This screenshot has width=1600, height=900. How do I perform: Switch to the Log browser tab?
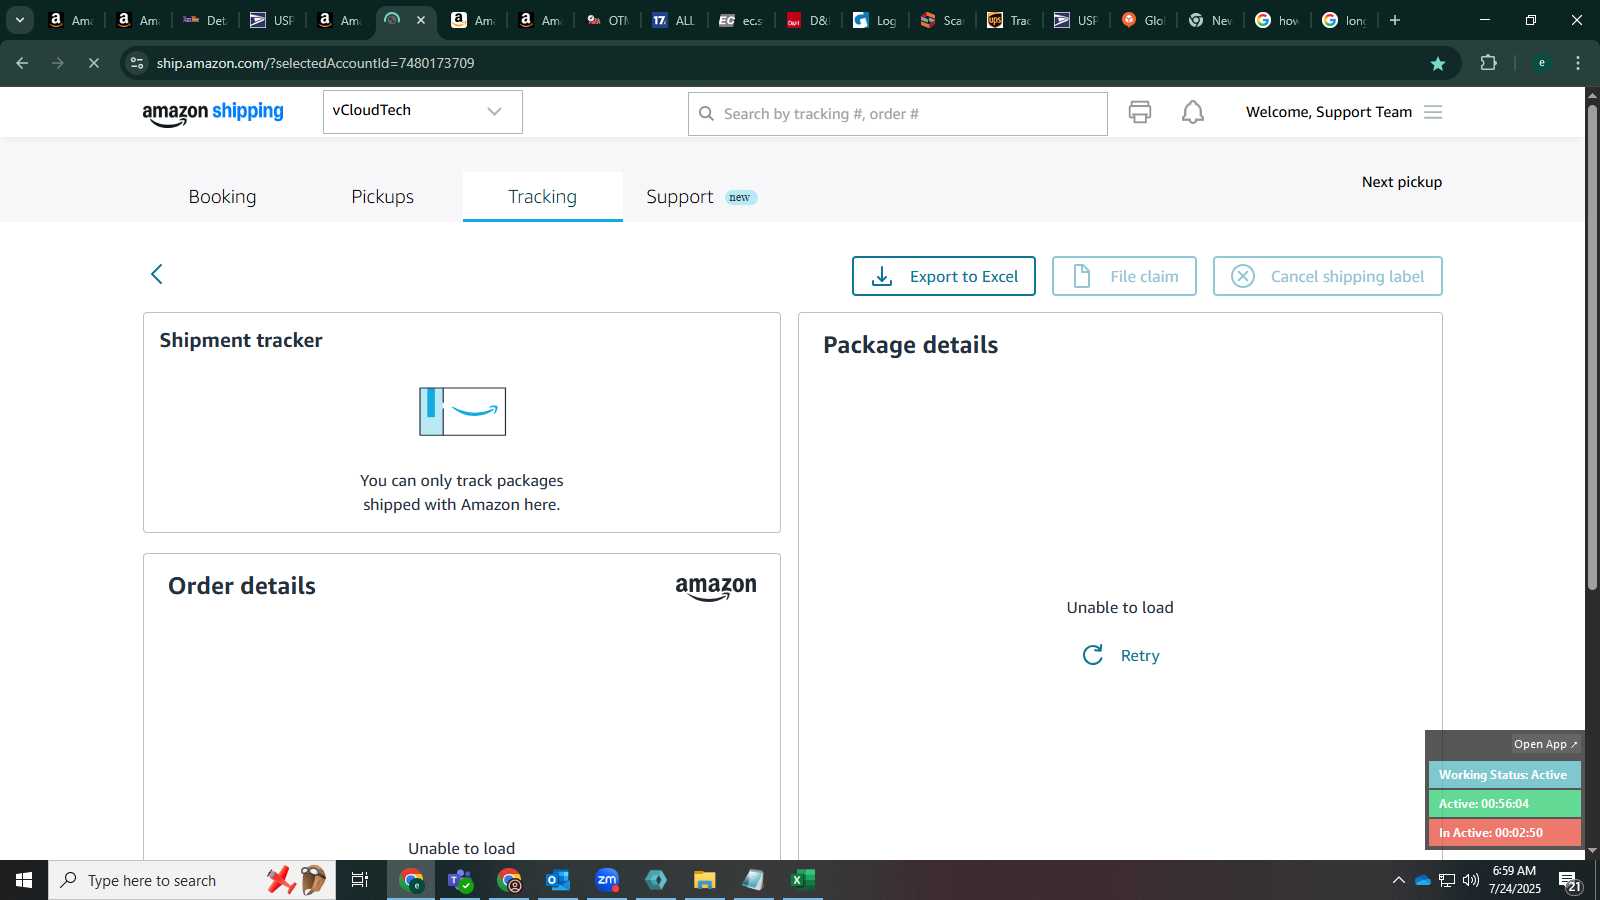(x=874, y=20)
